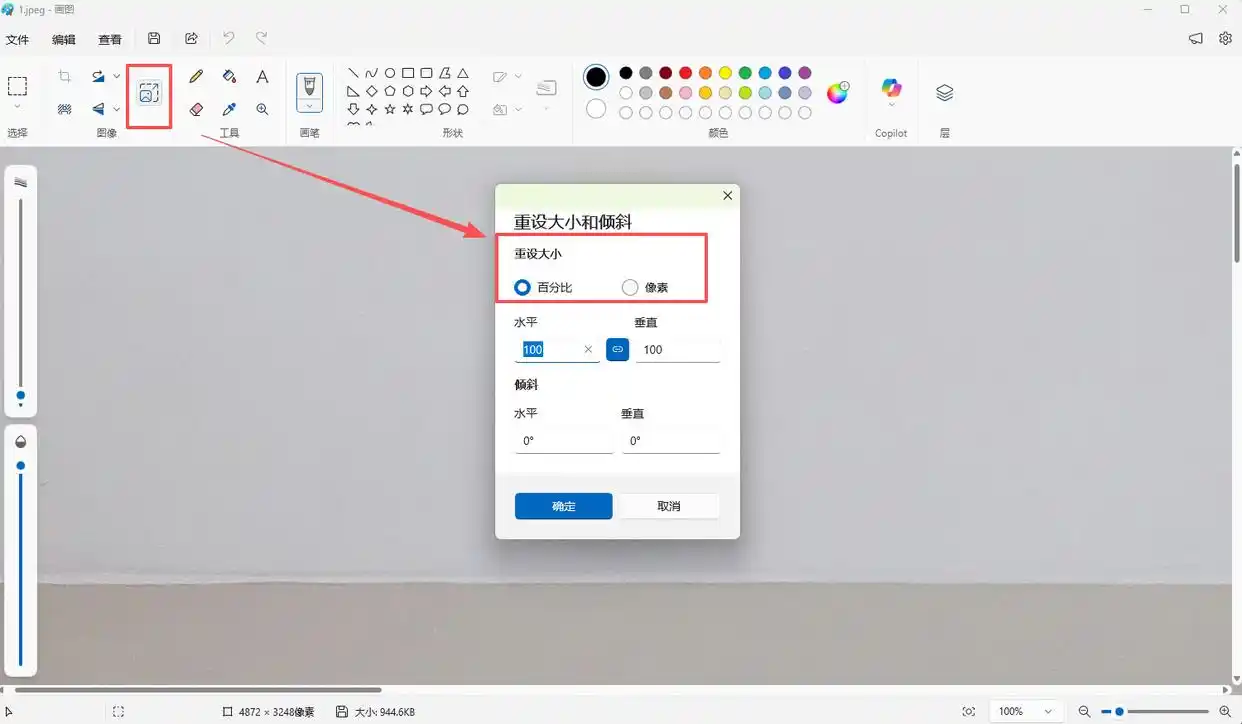The image size is (1242, 724).
Task: Click the feedback megaphone icon
Action: (x=1195, y=38)
